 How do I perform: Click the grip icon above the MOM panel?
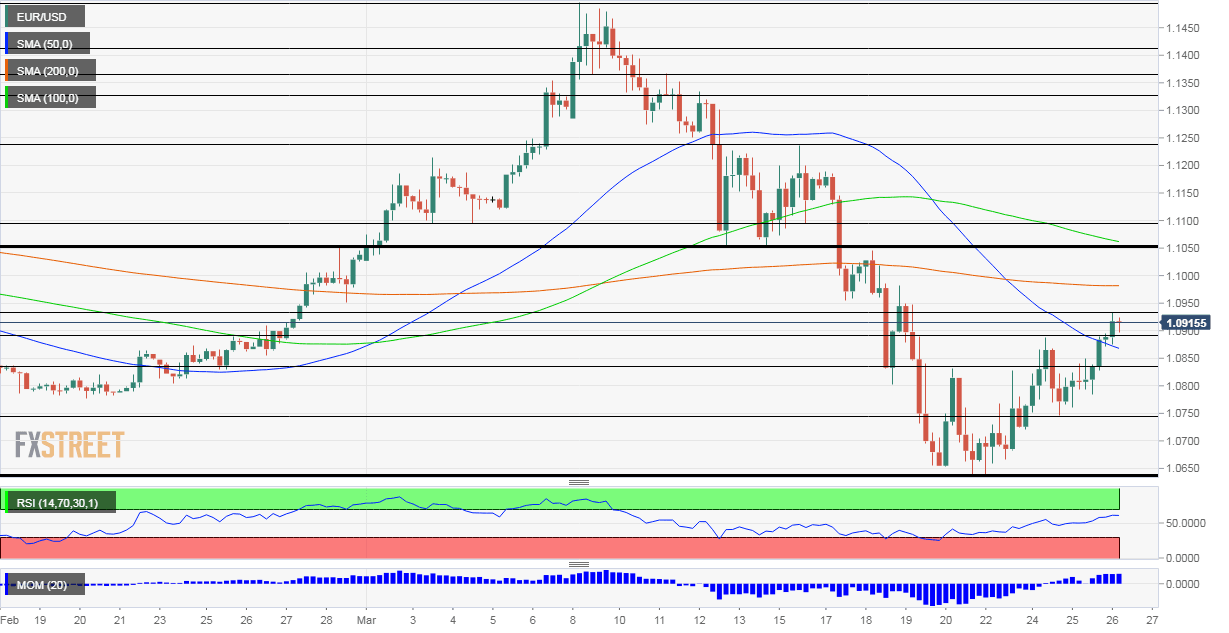click(x=580, y=566)
